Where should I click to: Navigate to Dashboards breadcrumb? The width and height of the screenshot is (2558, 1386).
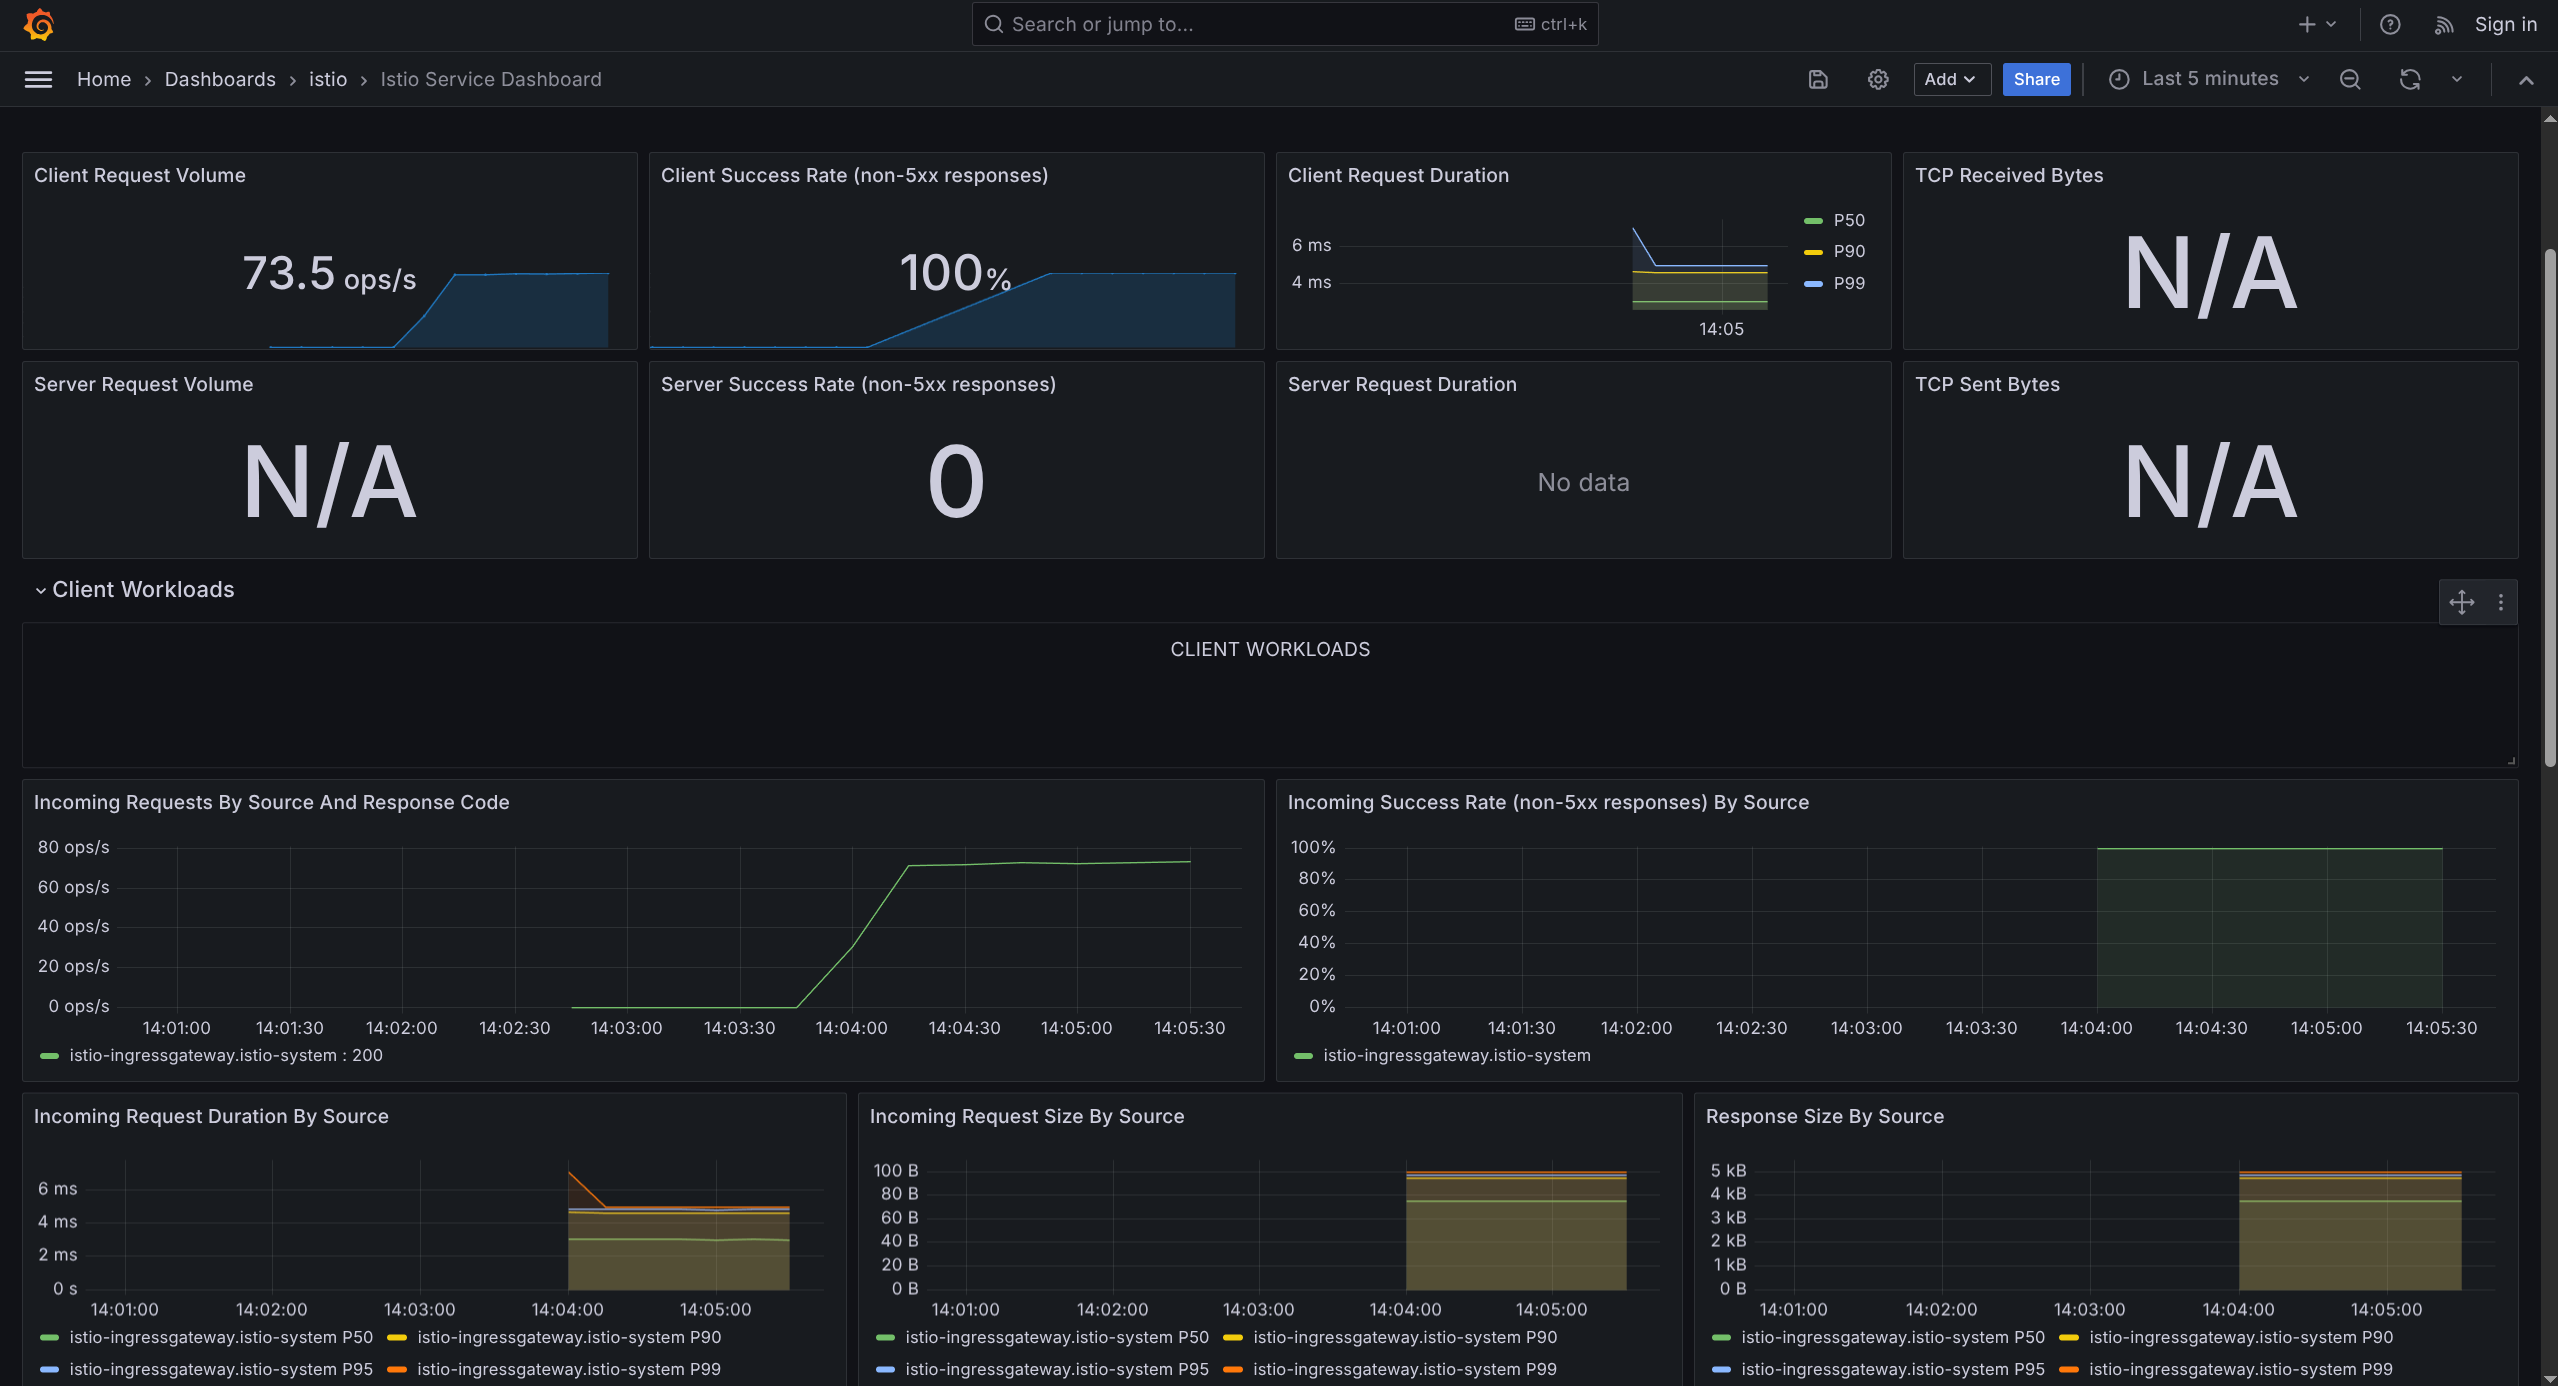219,79
